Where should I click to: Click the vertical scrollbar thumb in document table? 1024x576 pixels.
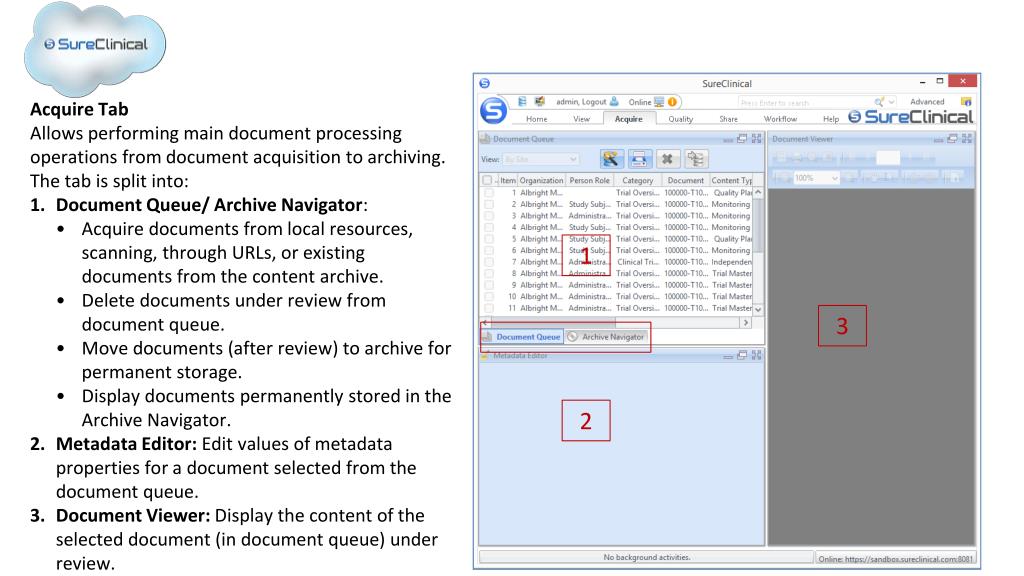click(758, 225)
